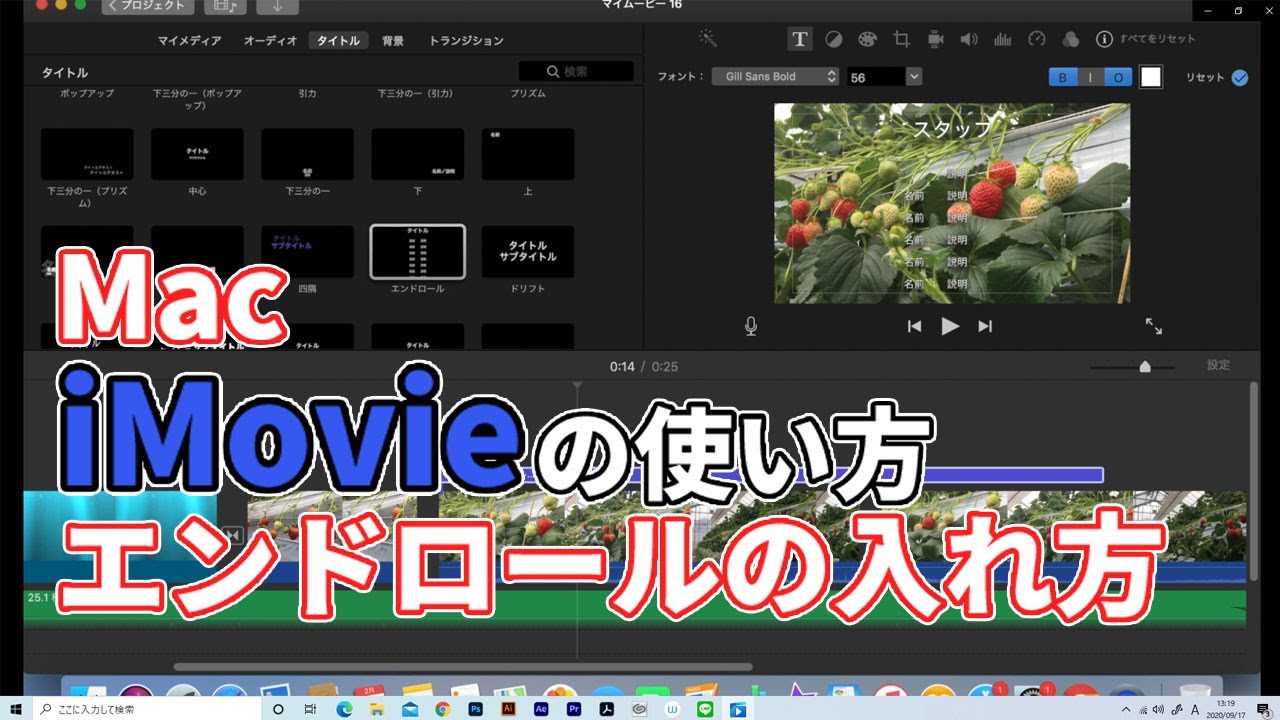Open After Effects from the Windows taskbar
Screen dimensions: 1280x720
coord(541,709)
